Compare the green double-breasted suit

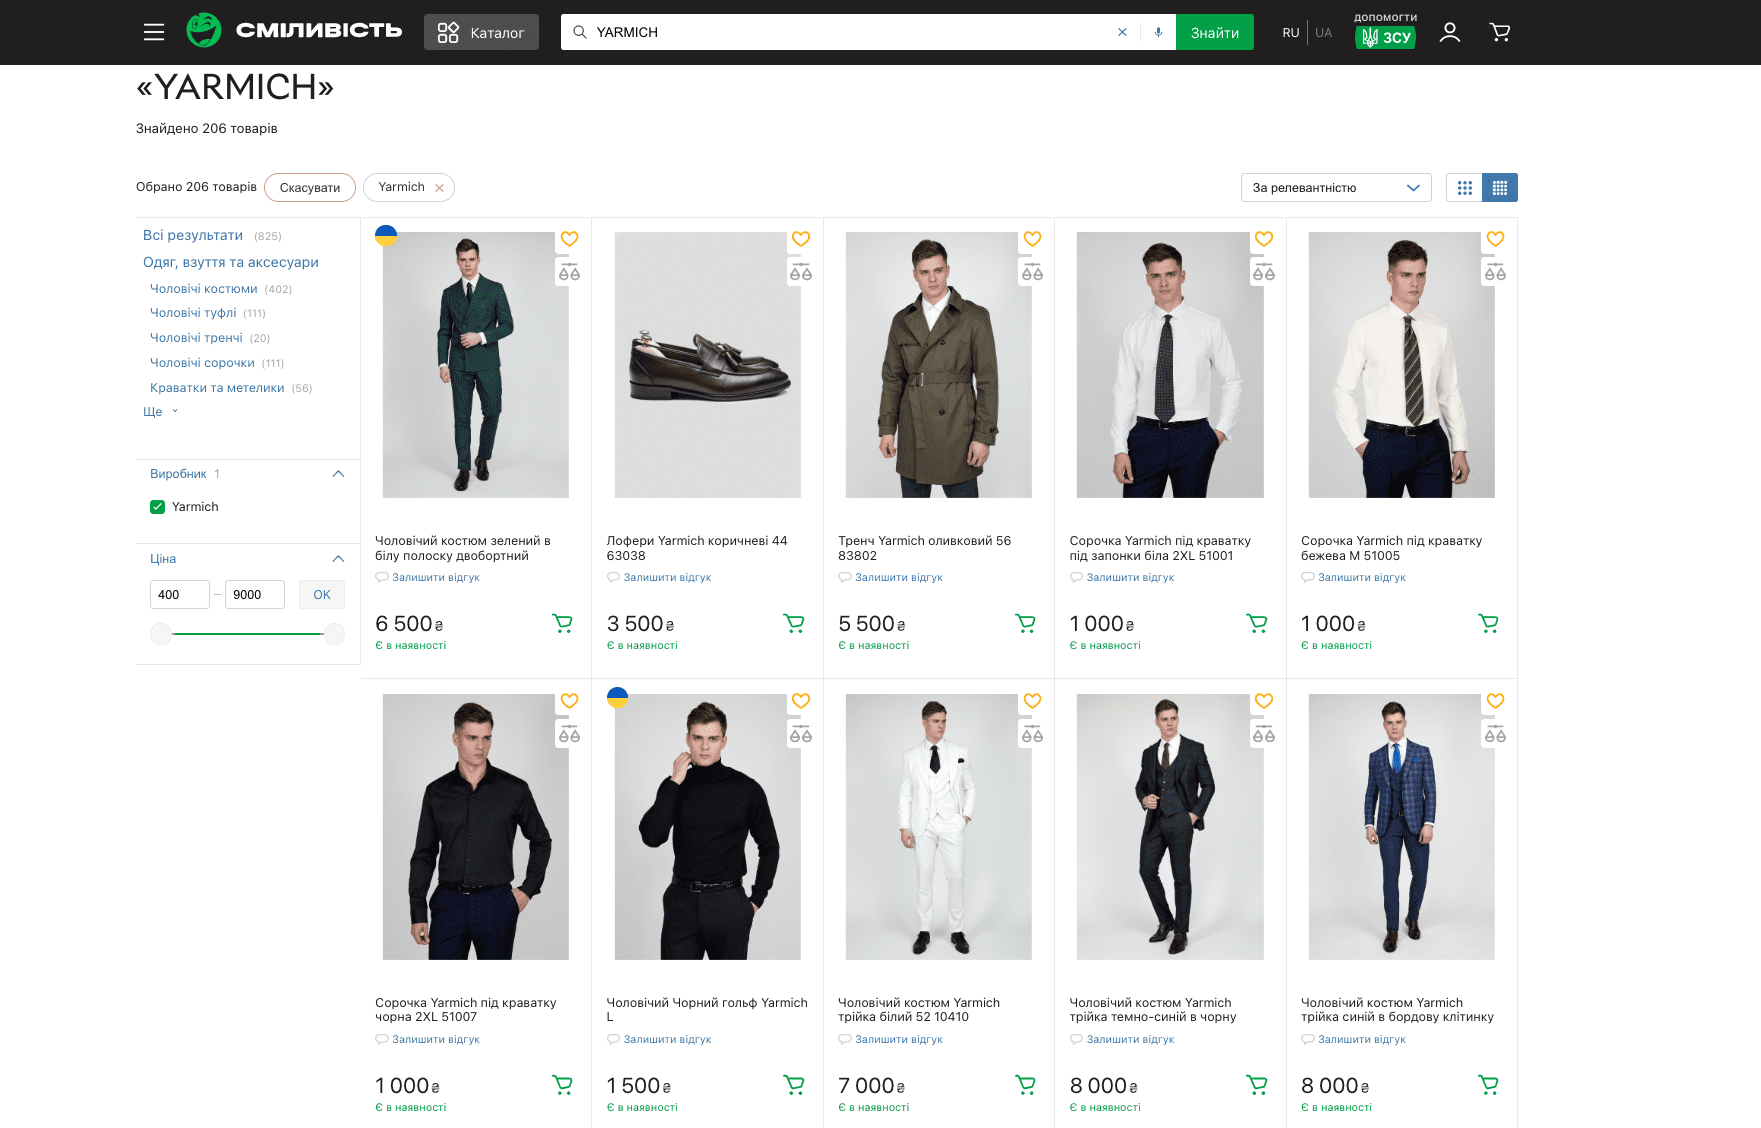click(569, 271)
